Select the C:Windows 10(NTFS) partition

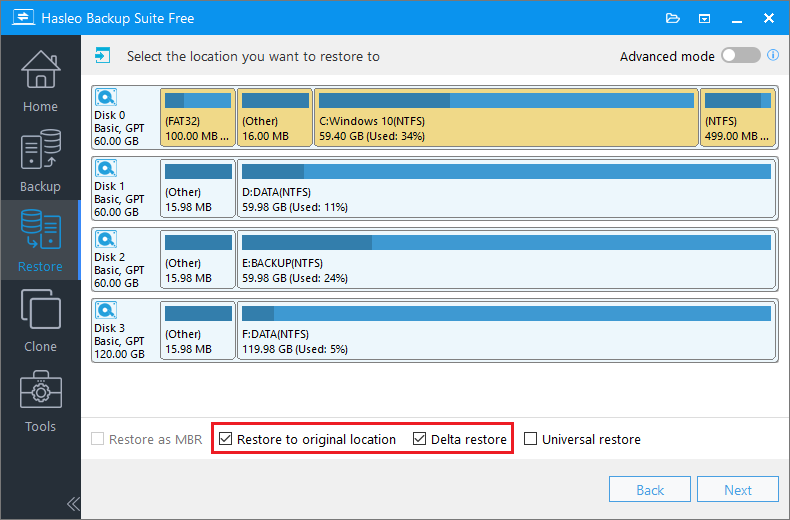[x=505, y=118]
